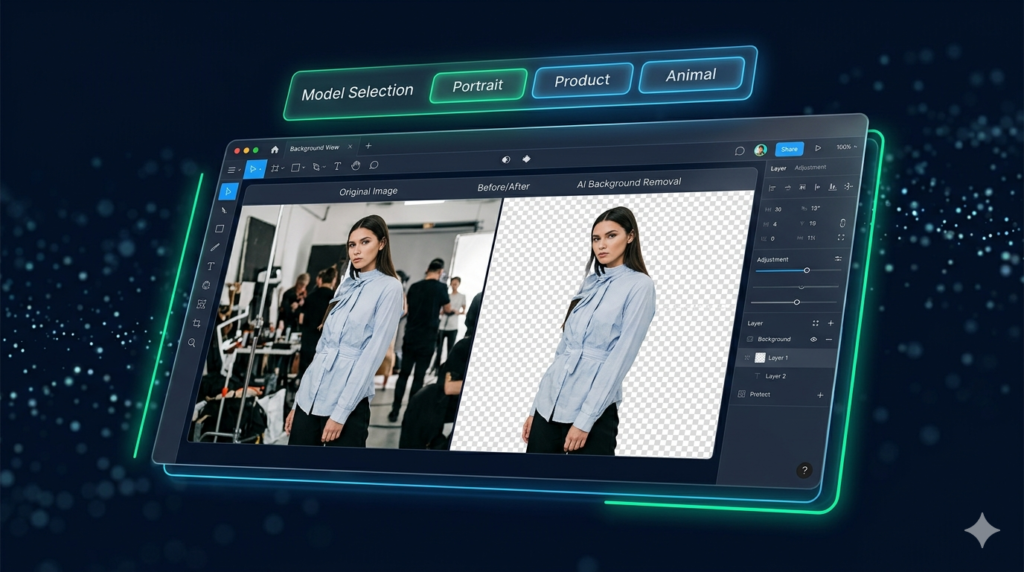This screenshot has width=1024, height=572.
Task: Click the third Adjustment slider handle
Action: 797,302
